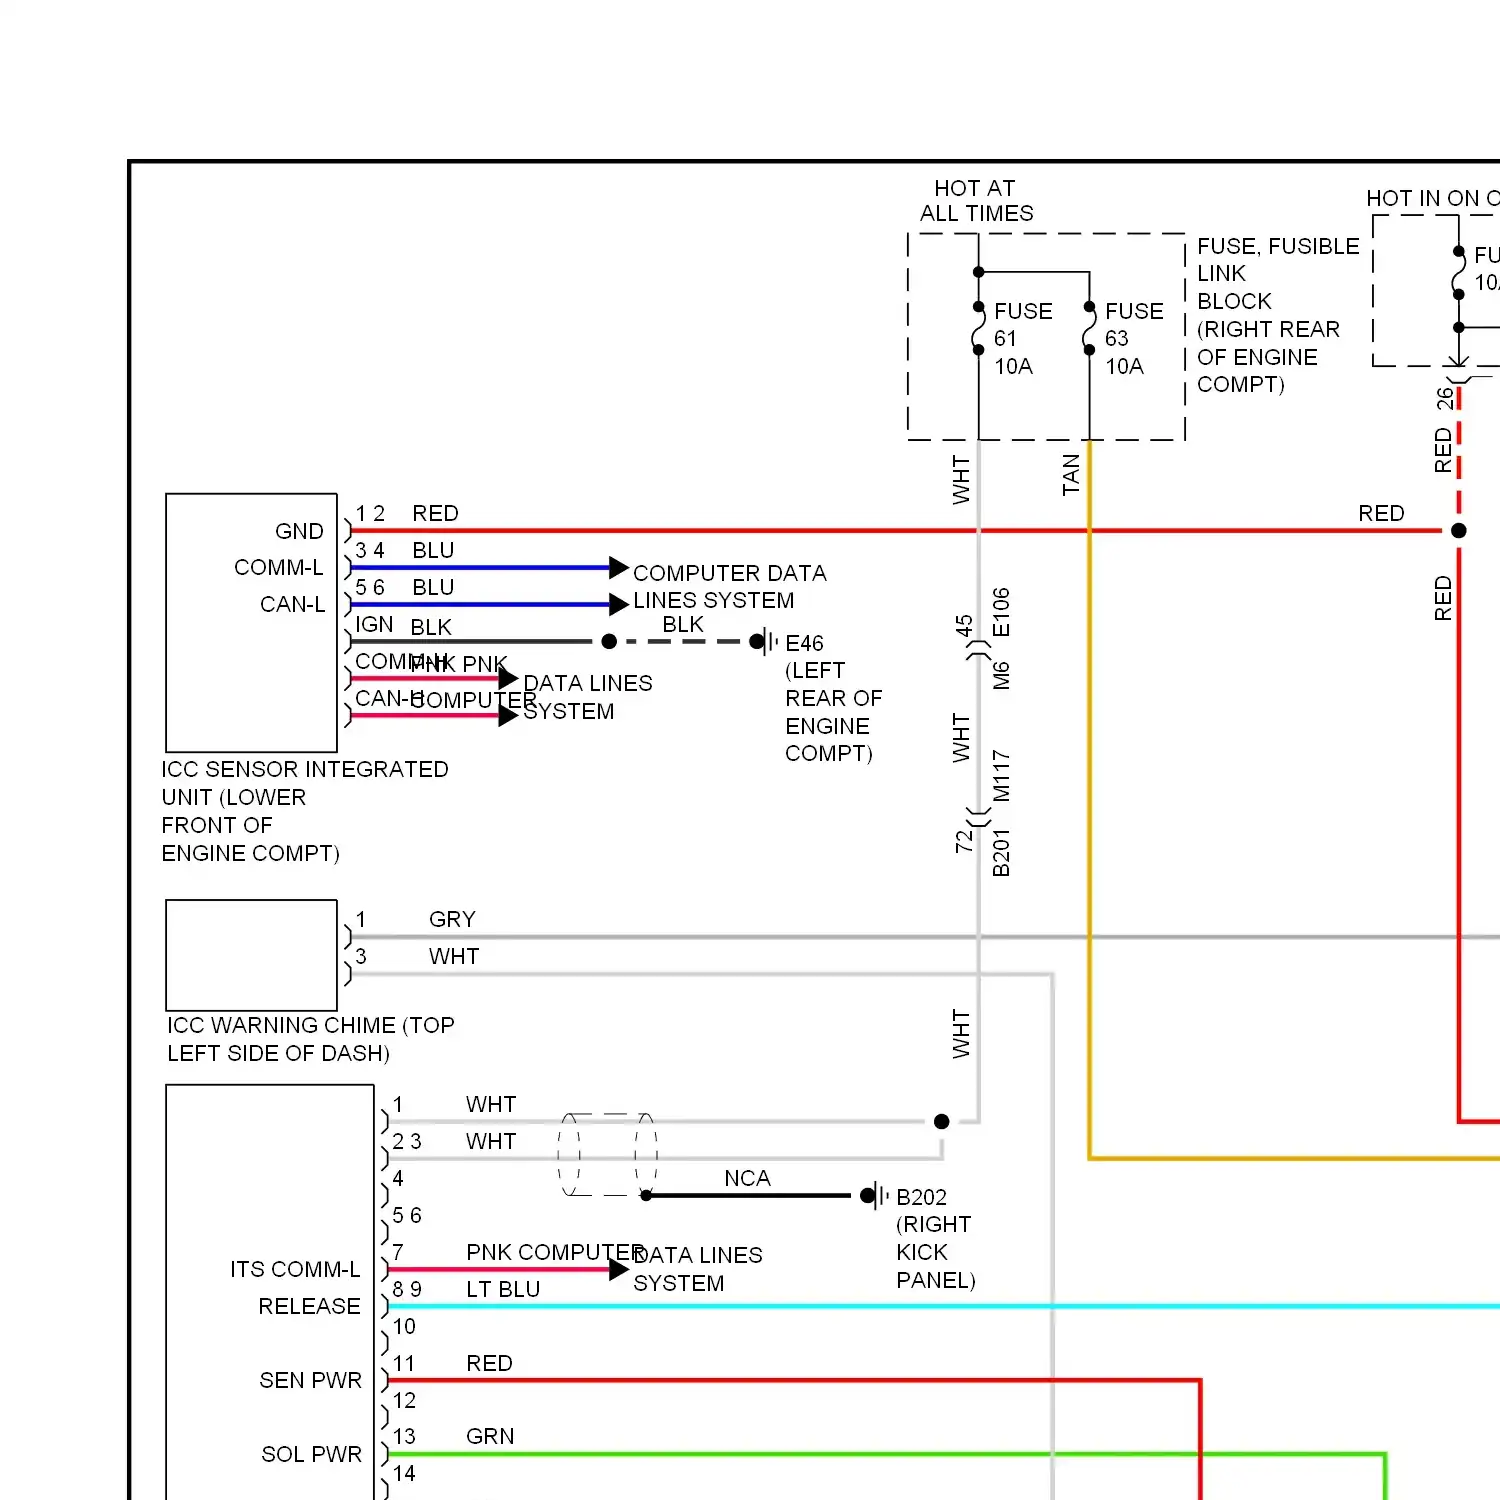
Task: Select the "NCA" wire label
Action: pyautogui.click(x=747, y=1179)
